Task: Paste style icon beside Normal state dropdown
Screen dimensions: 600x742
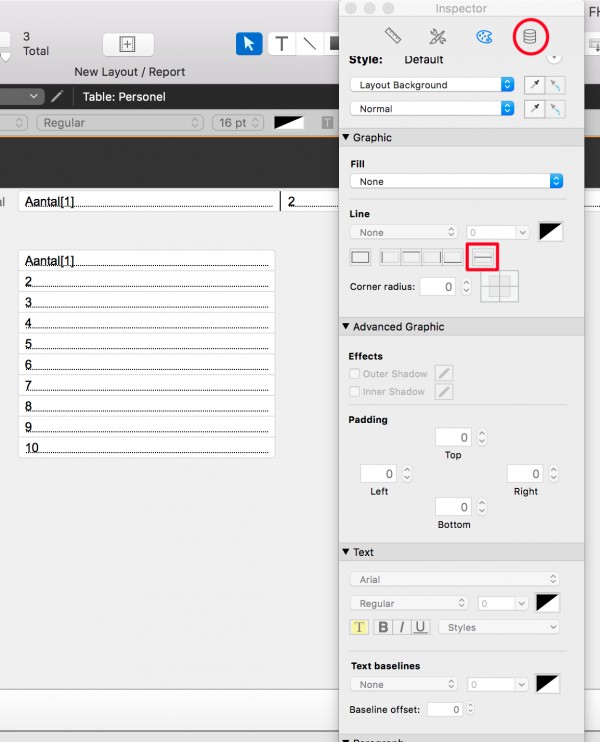Action: [x=555, y=109]
